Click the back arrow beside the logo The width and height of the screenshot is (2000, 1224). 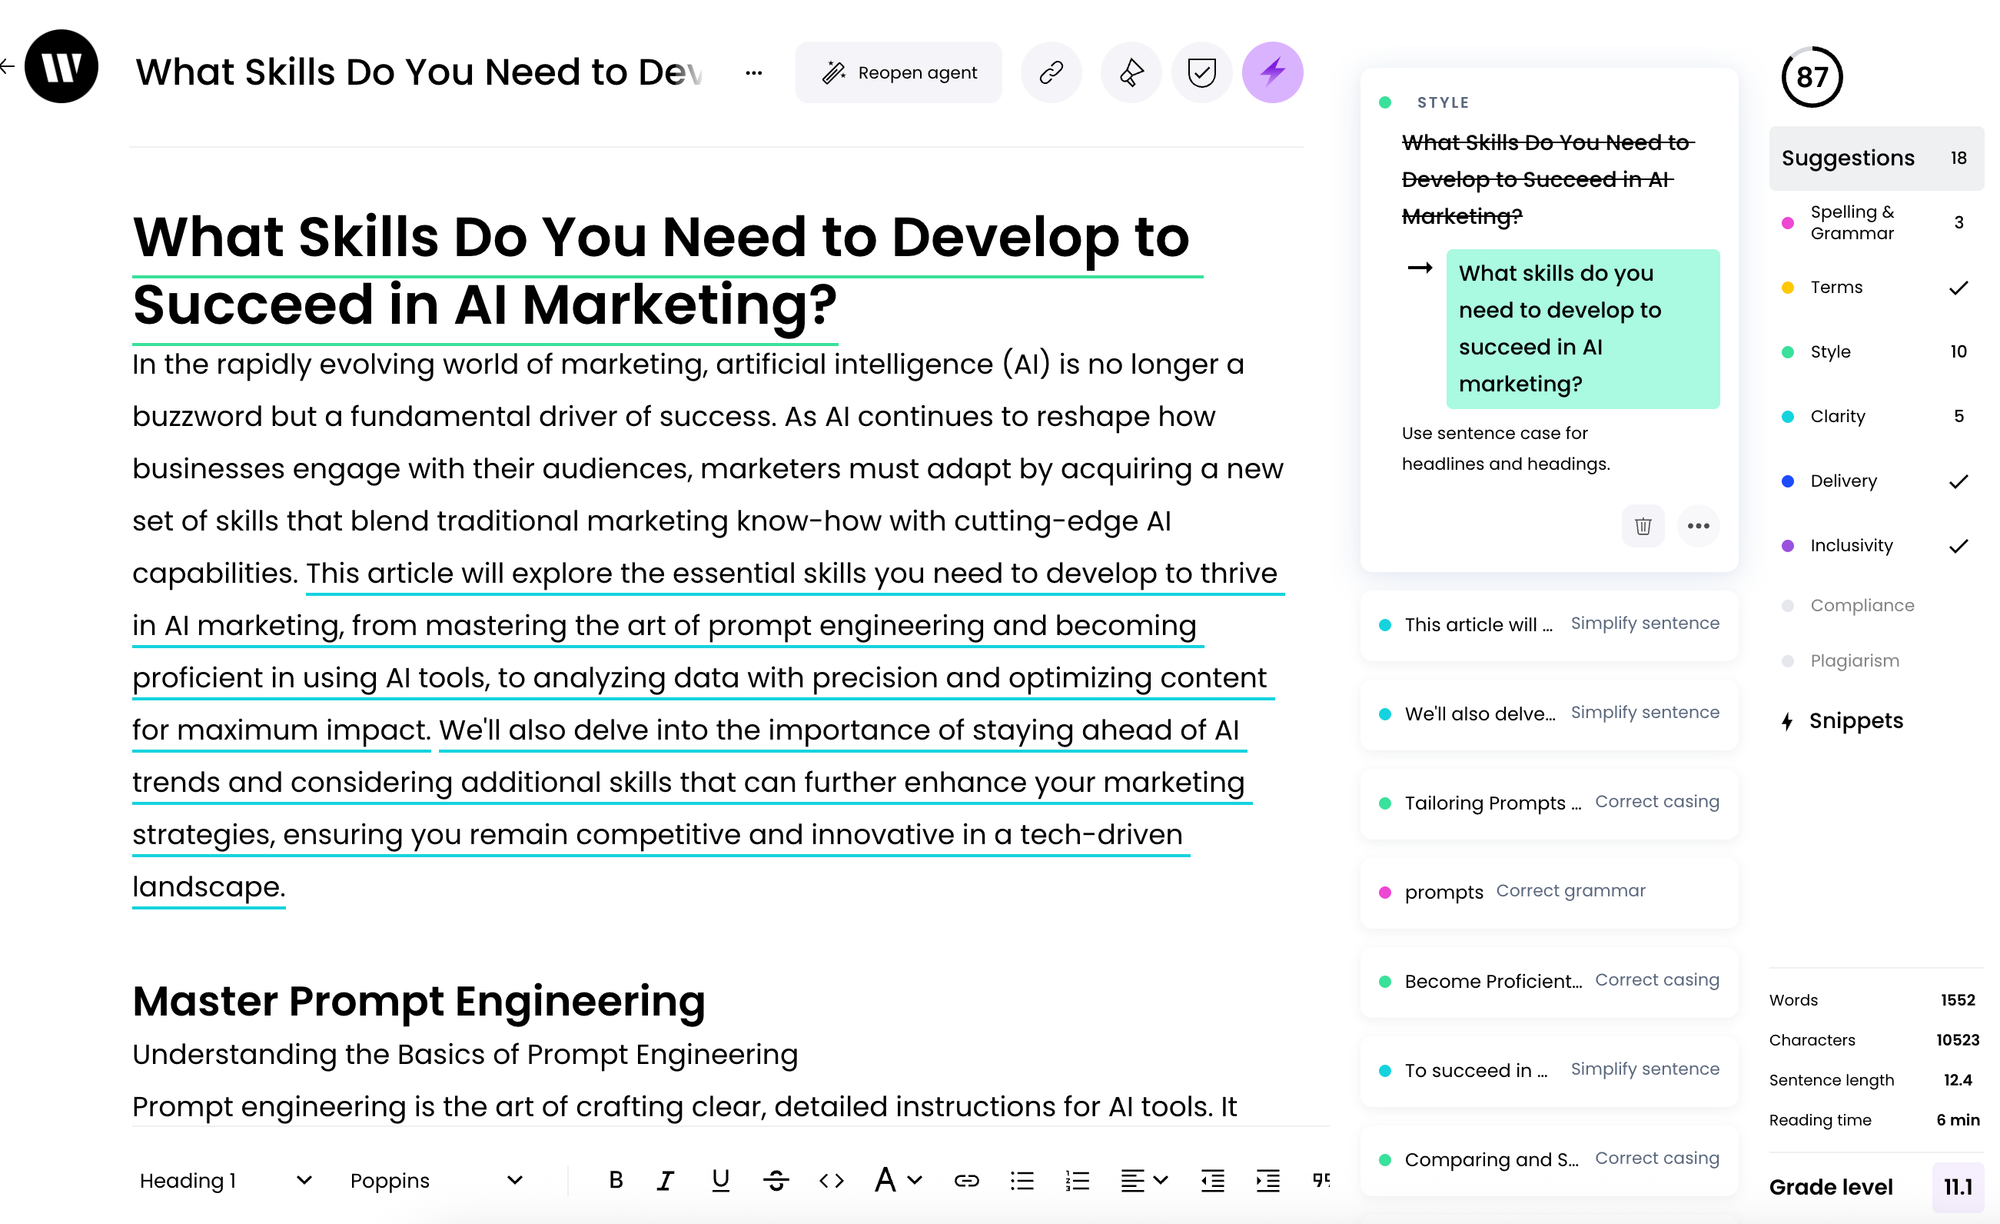[x=8, y=67]
